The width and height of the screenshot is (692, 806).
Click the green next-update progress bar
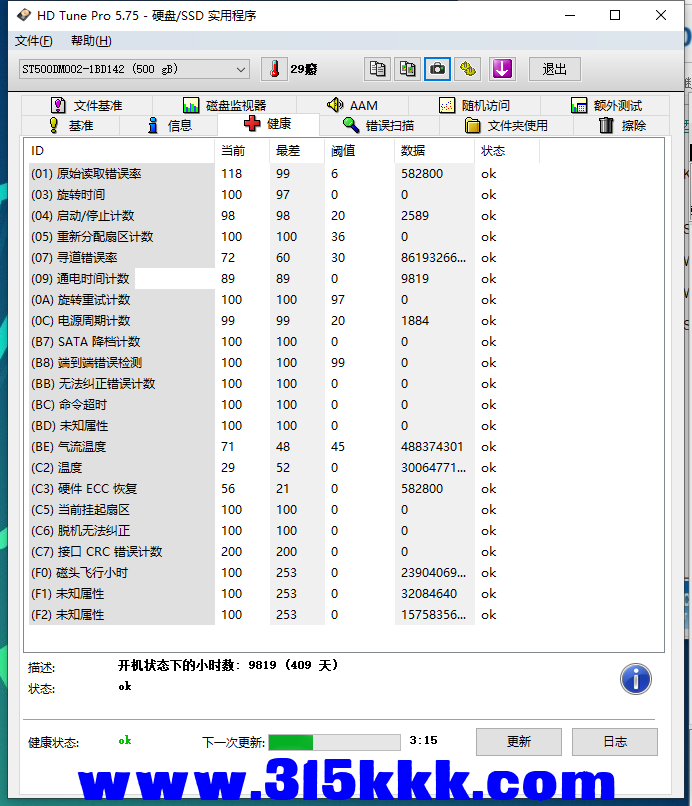click(x=335, y=742)
